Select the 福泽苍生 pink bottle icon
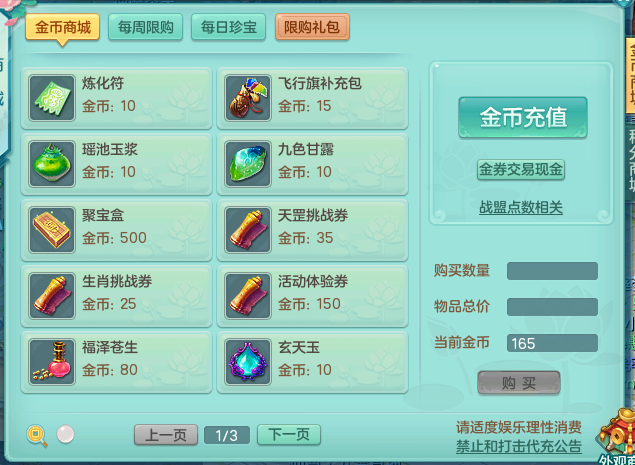 pyautogui.click(x=52, y=362)
